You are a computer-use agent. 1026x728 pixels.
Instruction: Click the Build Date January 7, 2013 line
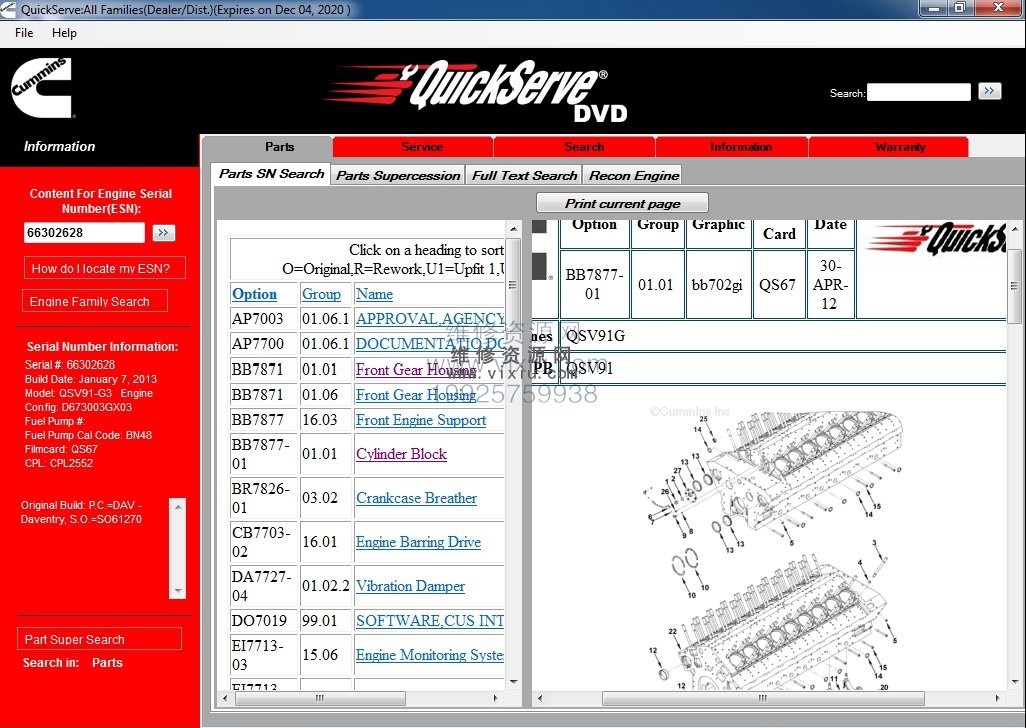91,379
